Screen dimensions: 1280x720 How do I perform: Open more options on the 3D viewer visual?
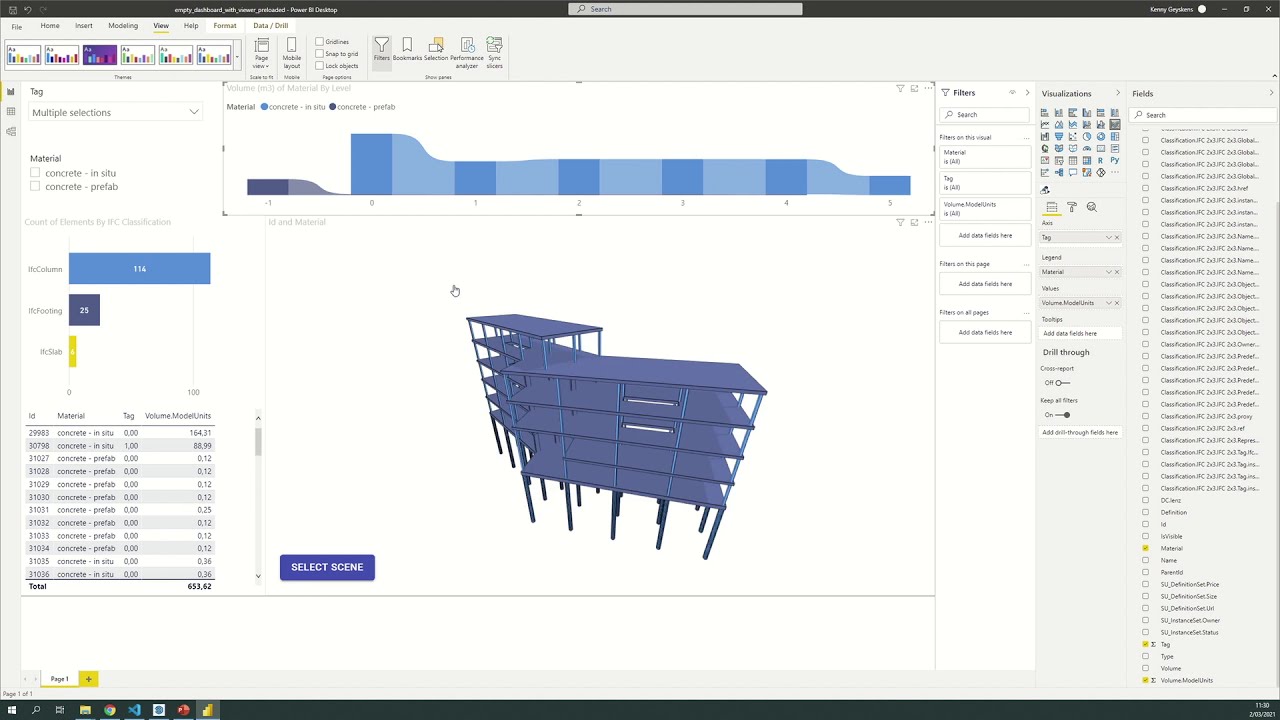[x=928, y=222]
